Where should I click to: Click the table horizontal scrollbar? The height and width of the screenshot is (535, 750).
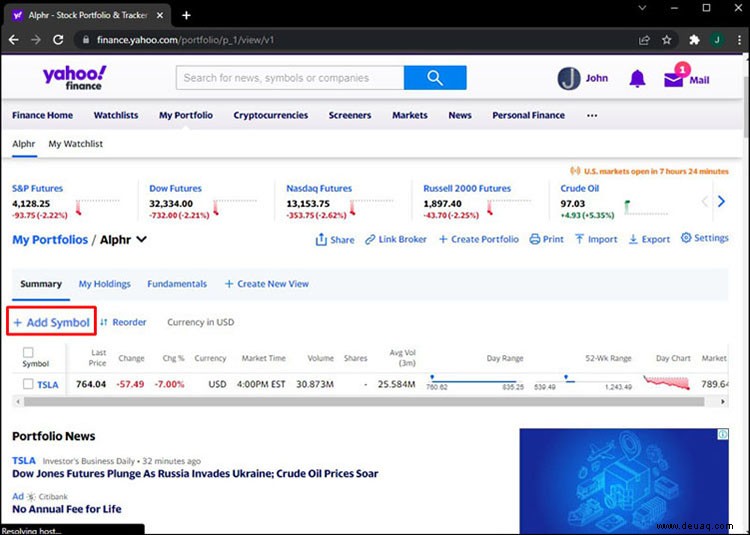(x=364, y=402)
